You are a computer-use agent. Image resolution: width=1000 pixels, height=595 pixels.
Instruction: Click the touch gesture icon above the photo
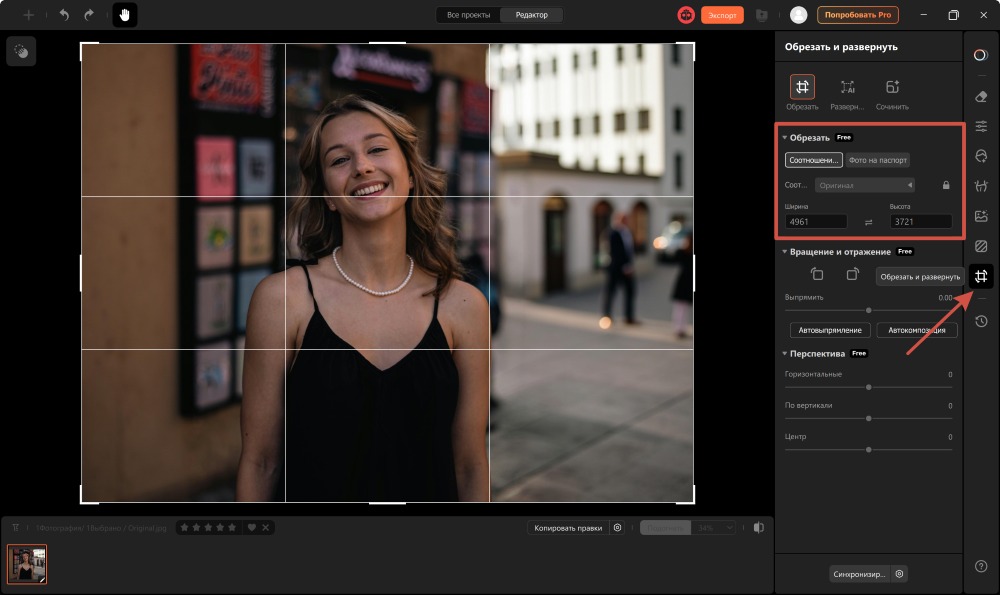click(21, 51)
